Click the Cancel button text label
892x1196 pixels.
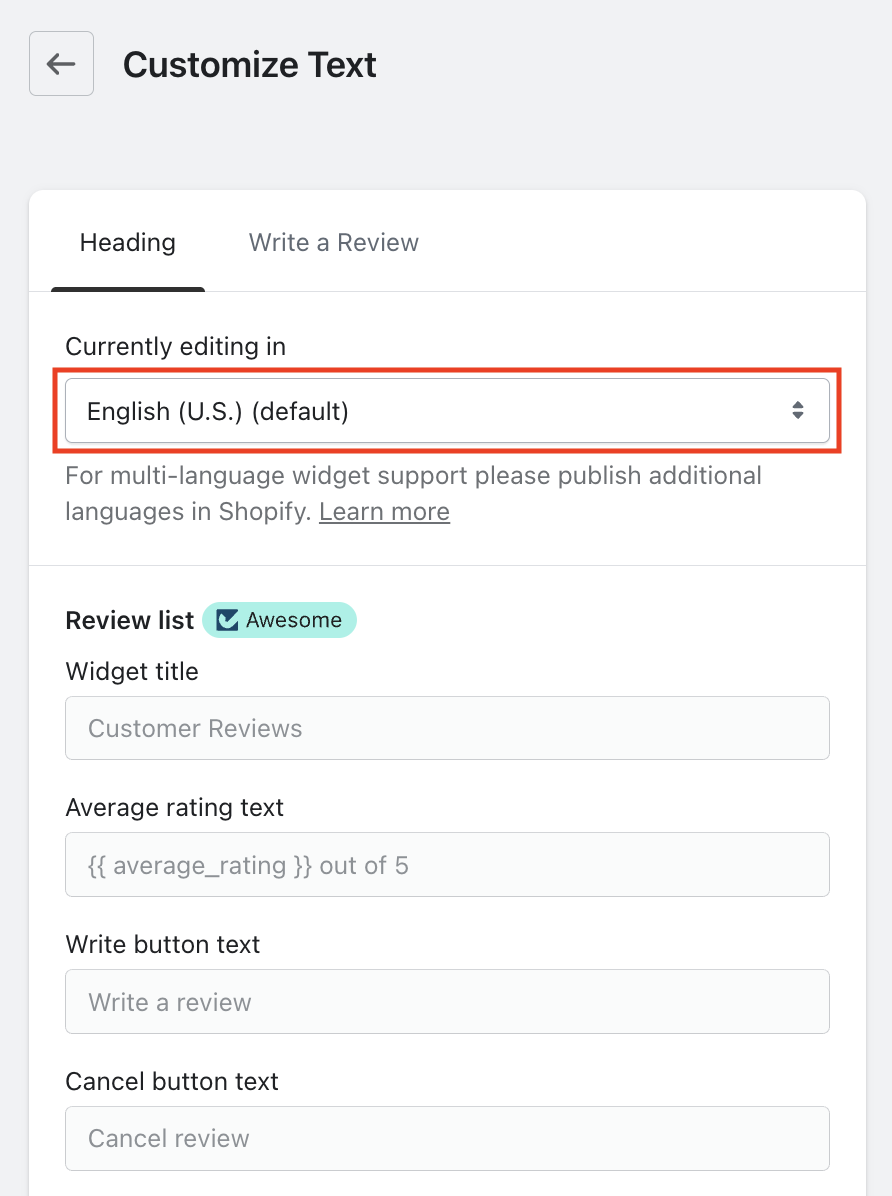(x=172, y=1082)
